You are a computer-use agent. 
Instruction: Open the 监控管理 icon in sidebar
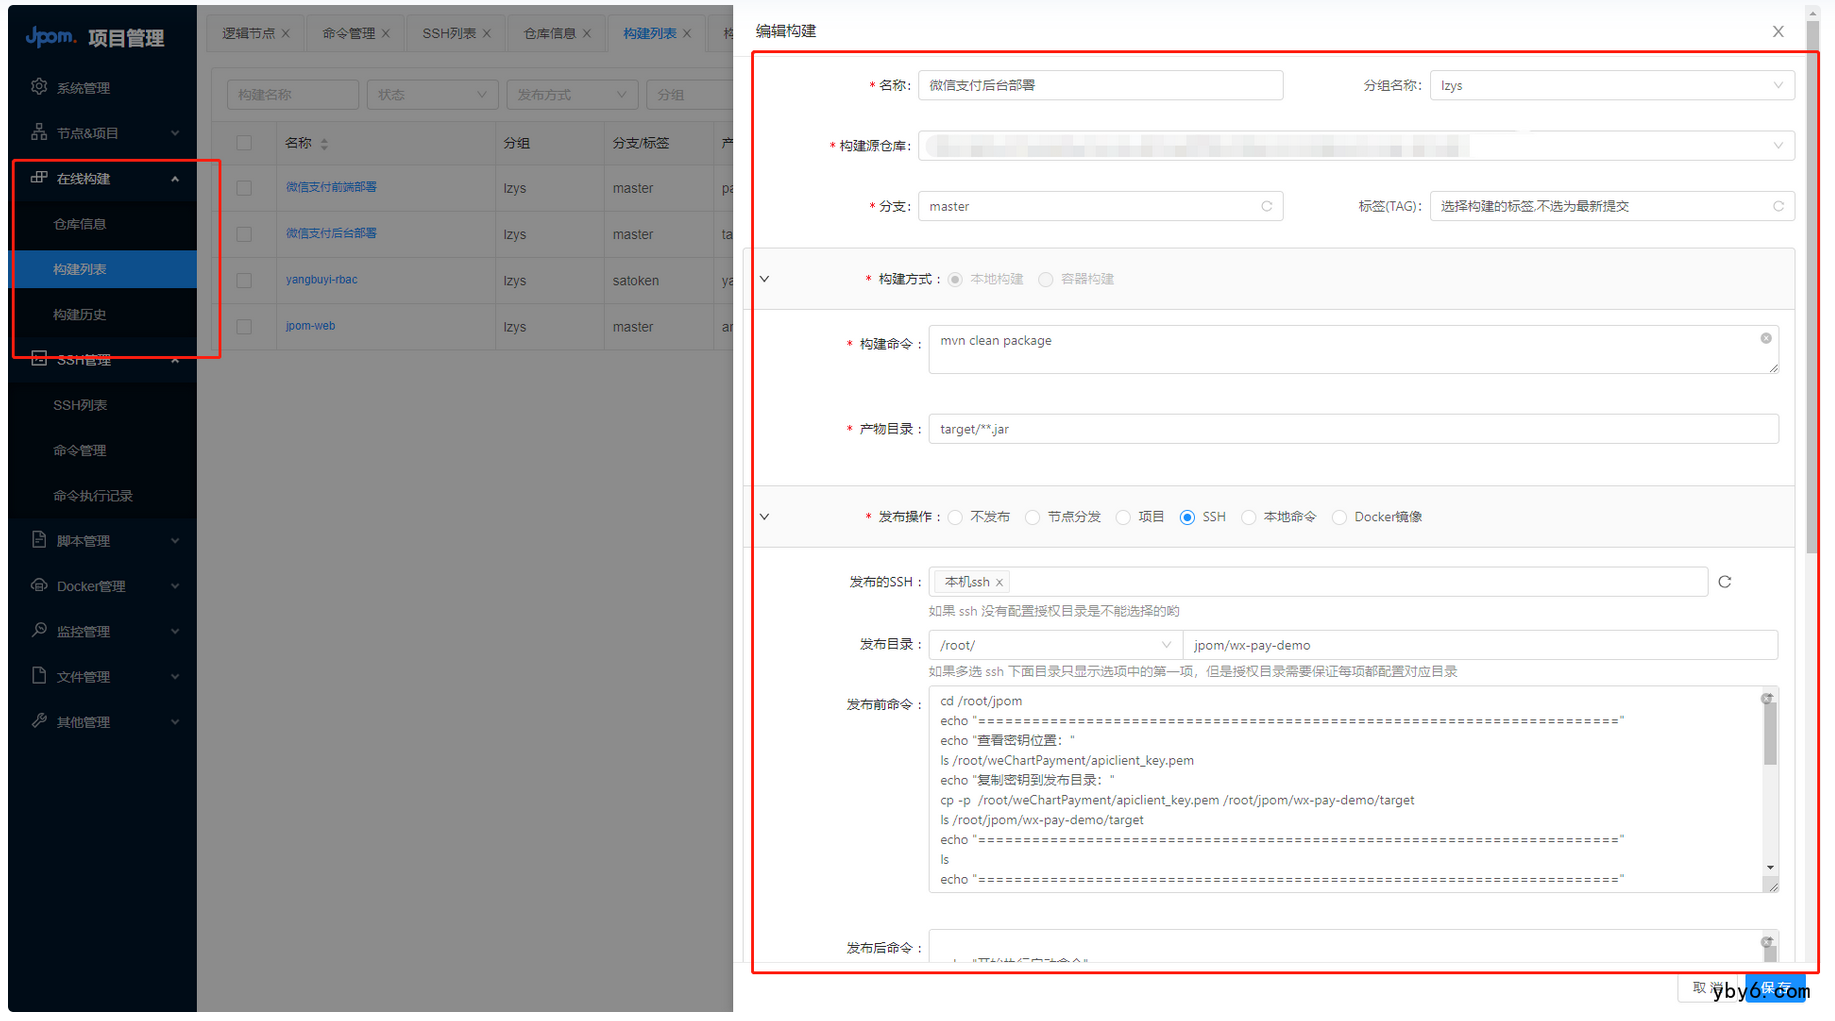[x=38, y=631]
